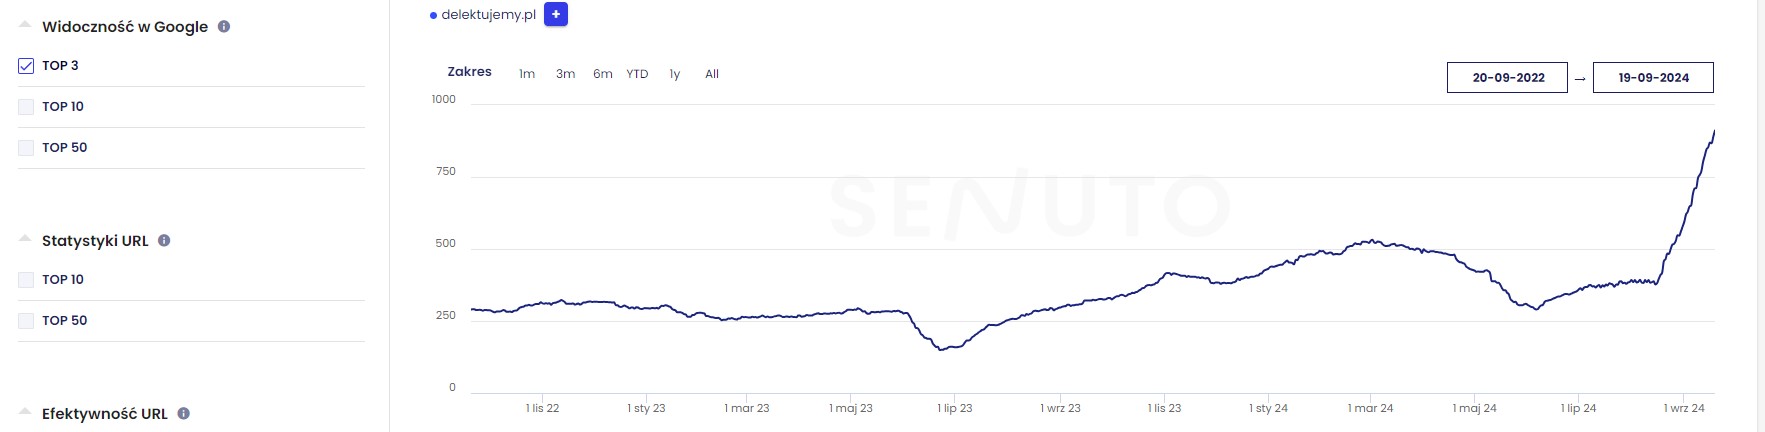Uncheck the TOP 3 visibility checkbox
Screen dimensions: 1765x432
[26, 66]
